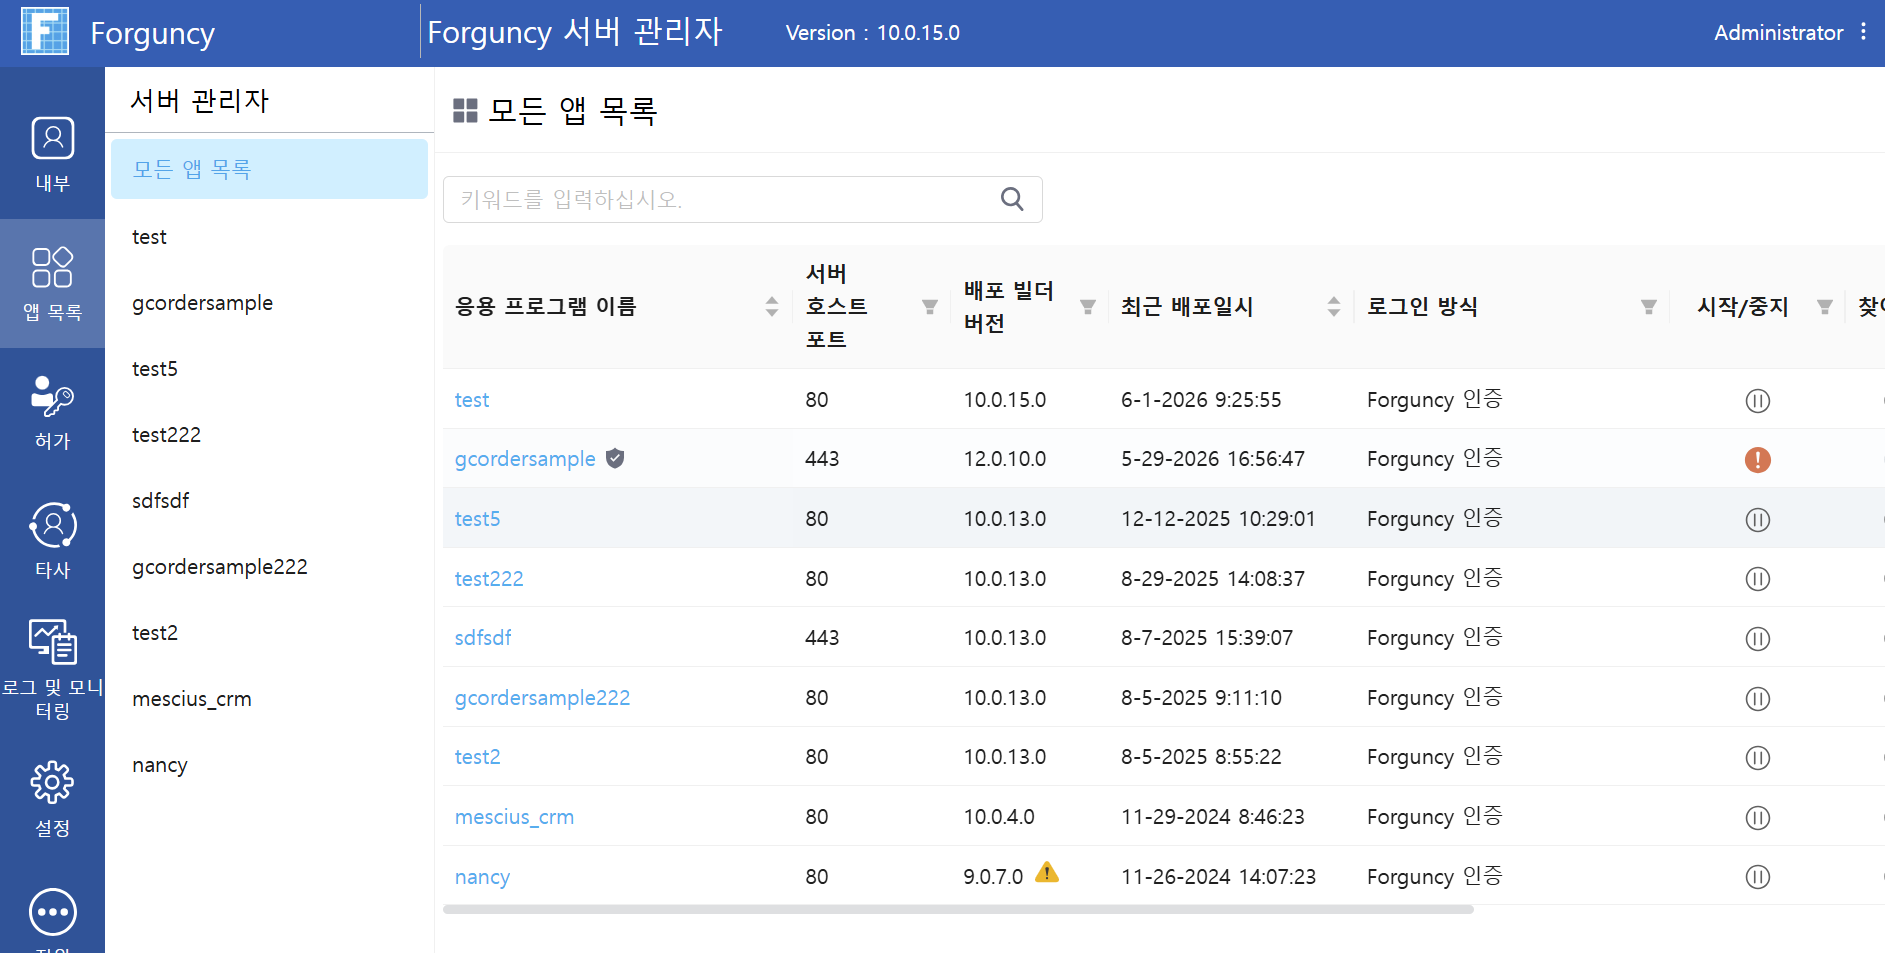The image size is (1885, 953).
Task: Open the mescius_crm app link
Action: pos(514,817)
